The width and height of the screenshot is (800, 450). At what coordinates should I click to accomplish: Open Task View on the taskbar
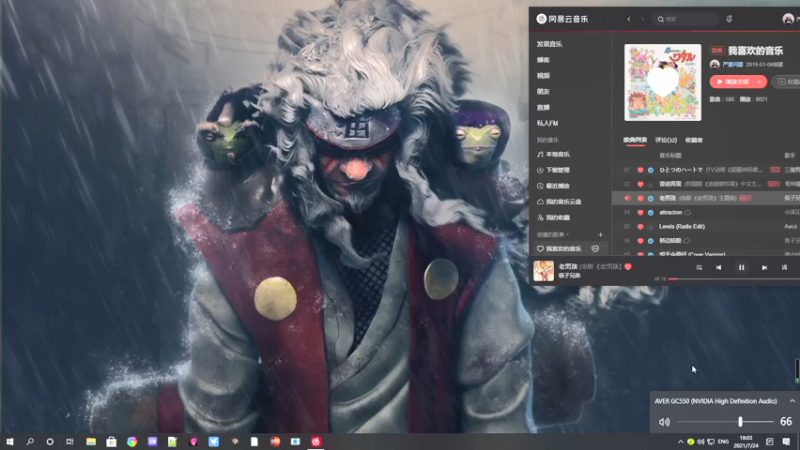70,441
